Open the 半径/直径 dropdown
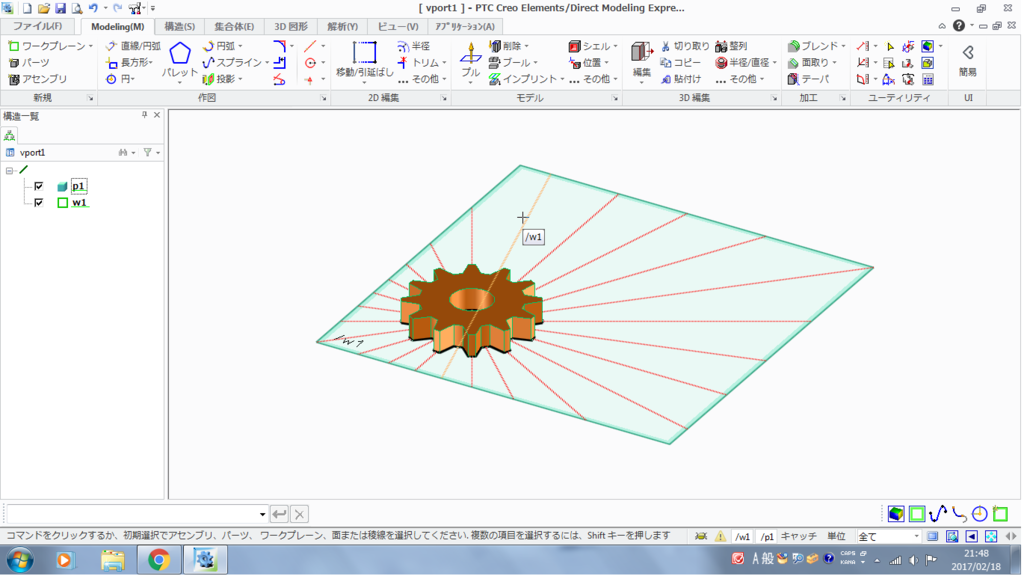This screenshot has height=576, width=1024. point(775,63)
